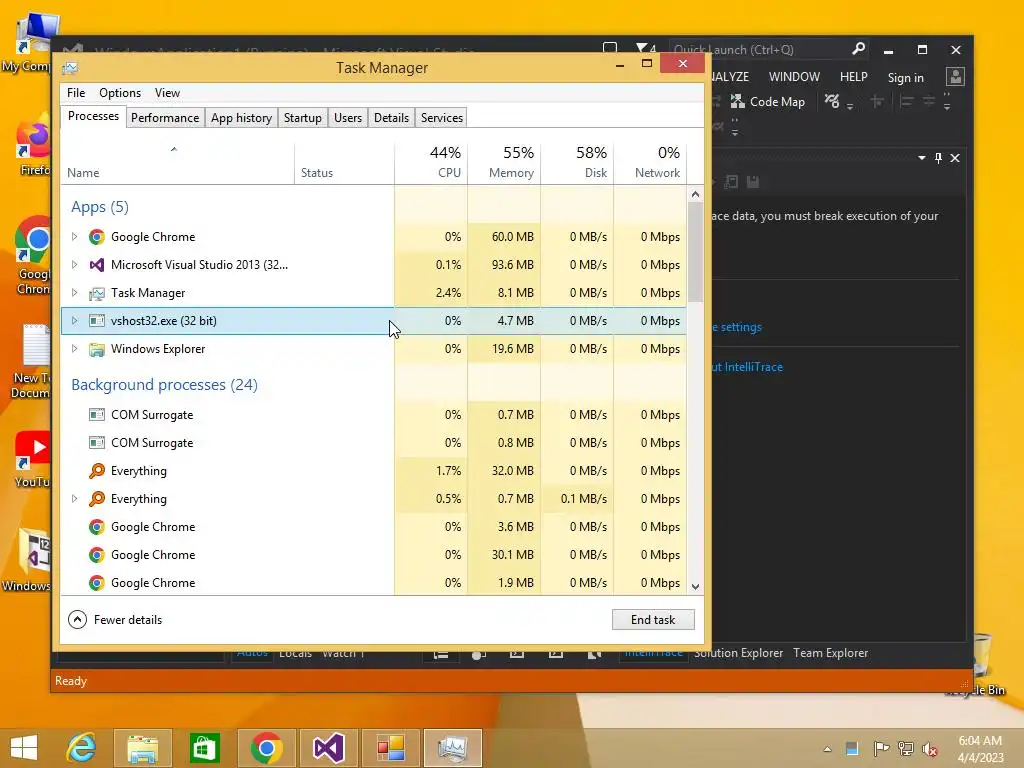
Task: Open the Options menu in Task Manager
Action: pyautogui.click(x=120, y=93)
